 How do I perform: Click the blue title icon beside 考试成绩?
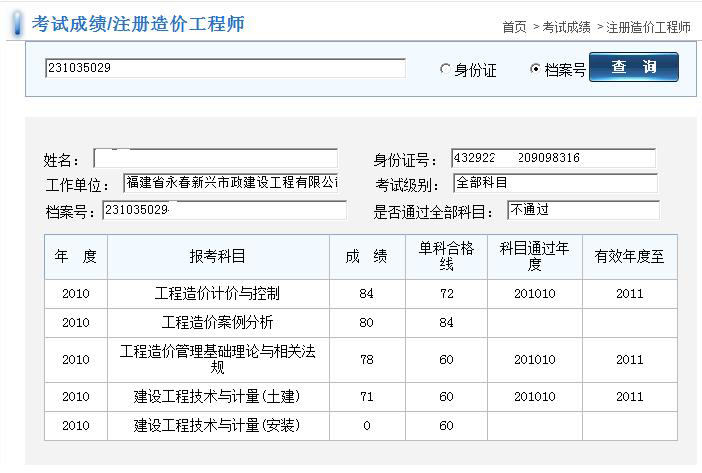click(x=16, y=25)
